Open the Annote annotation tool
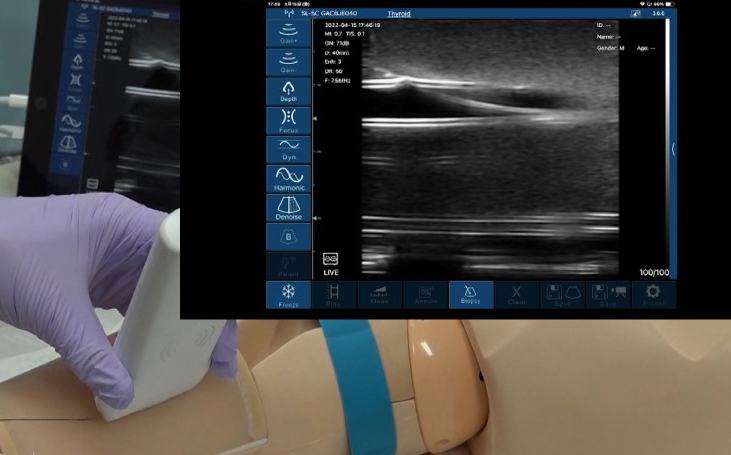The image size is (731, 455). coord(425,295)
